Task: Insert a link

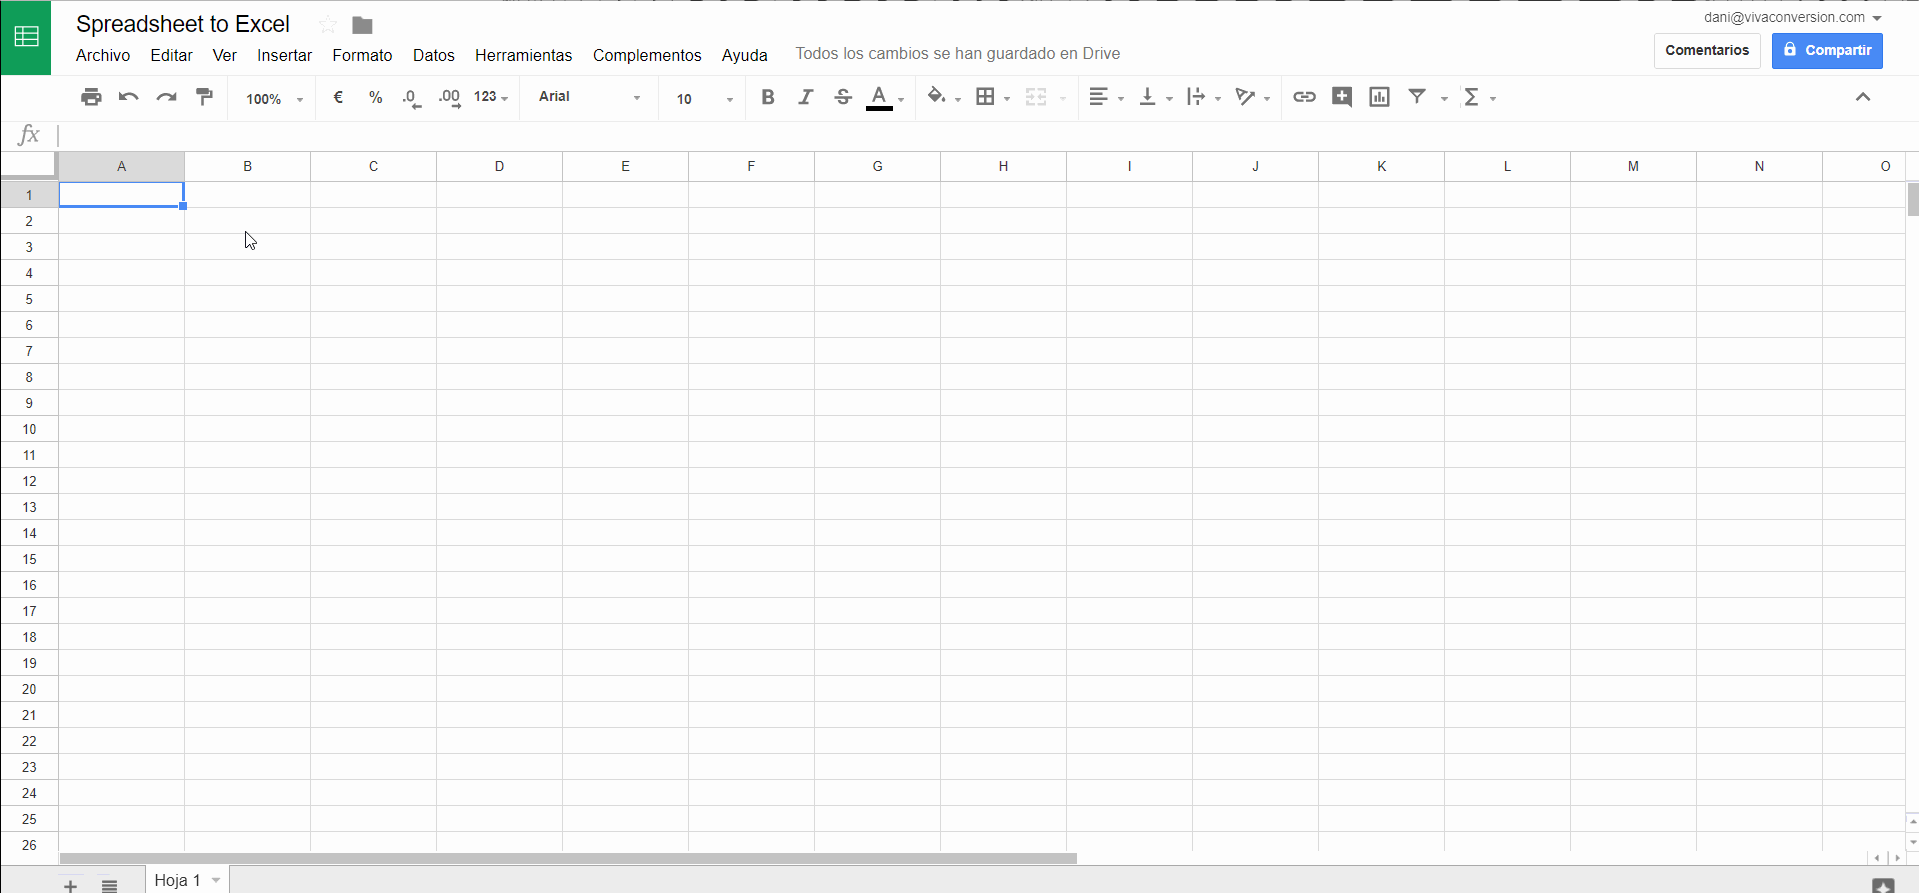Action: [x=1304, y=97]
